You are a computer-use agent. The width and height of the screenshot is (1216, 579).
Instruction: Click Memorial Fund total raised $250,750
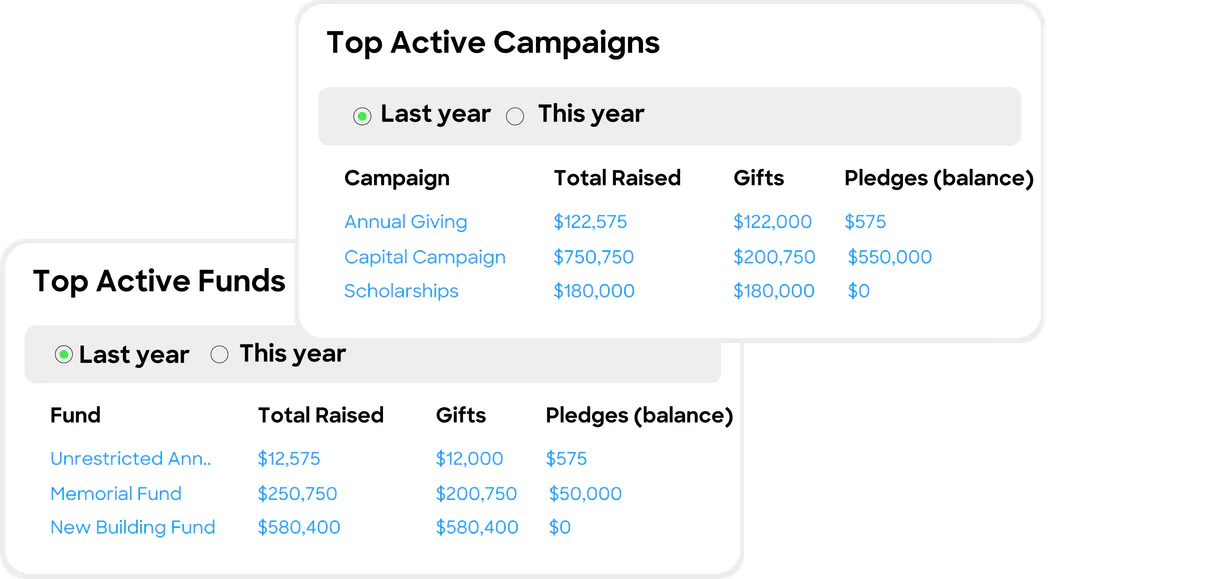pos(297,494)
